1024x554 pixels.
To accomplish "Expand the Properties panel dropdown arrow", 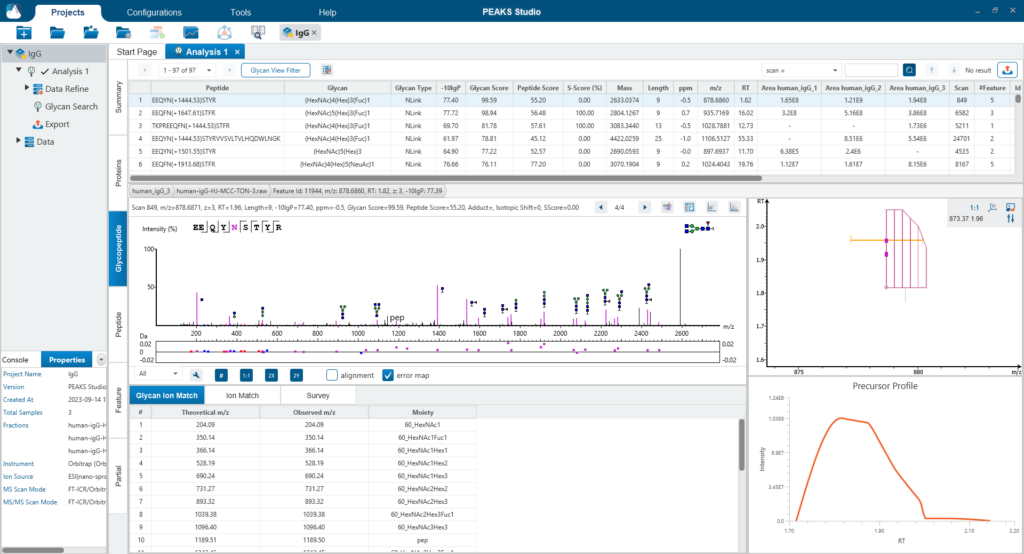I will coord(101,359).
